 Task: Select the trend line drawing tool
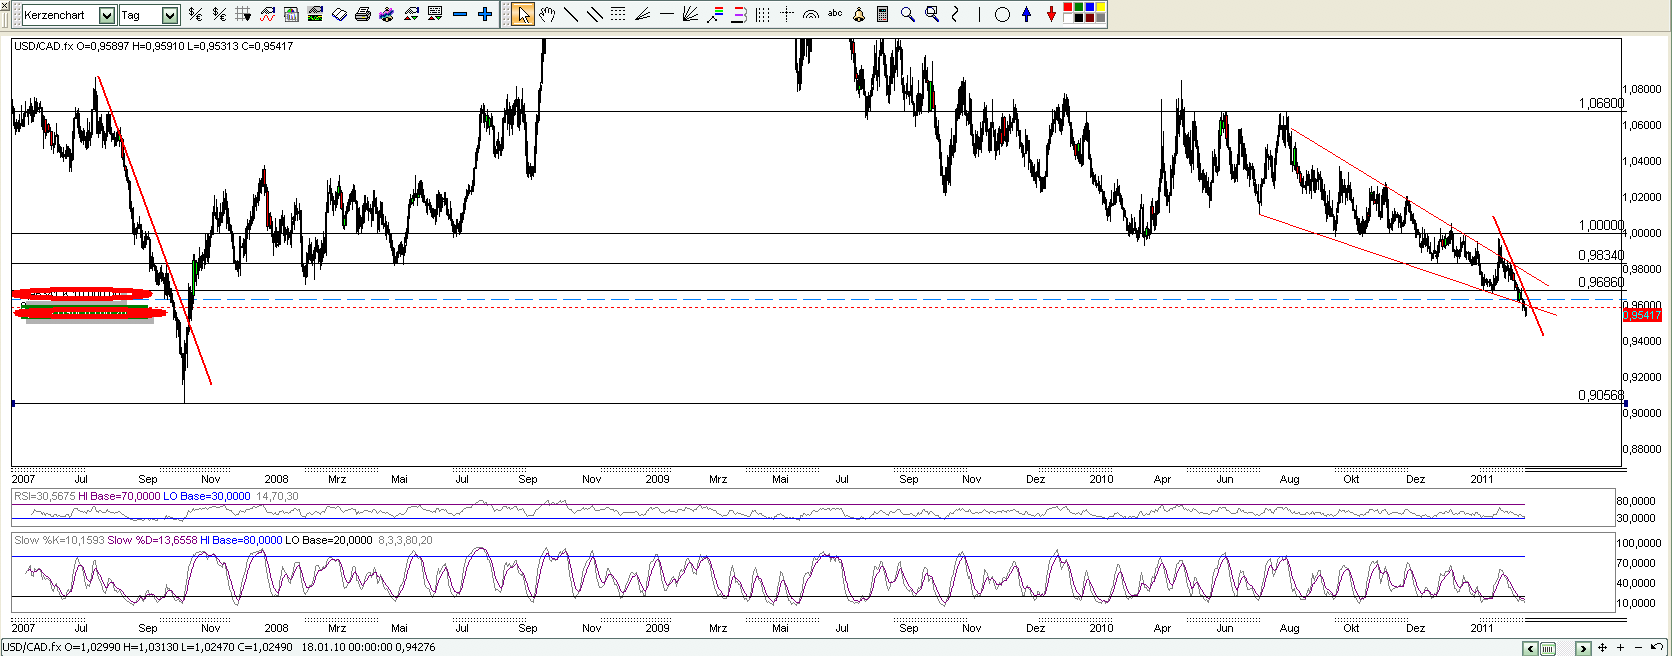pos(571,14)
